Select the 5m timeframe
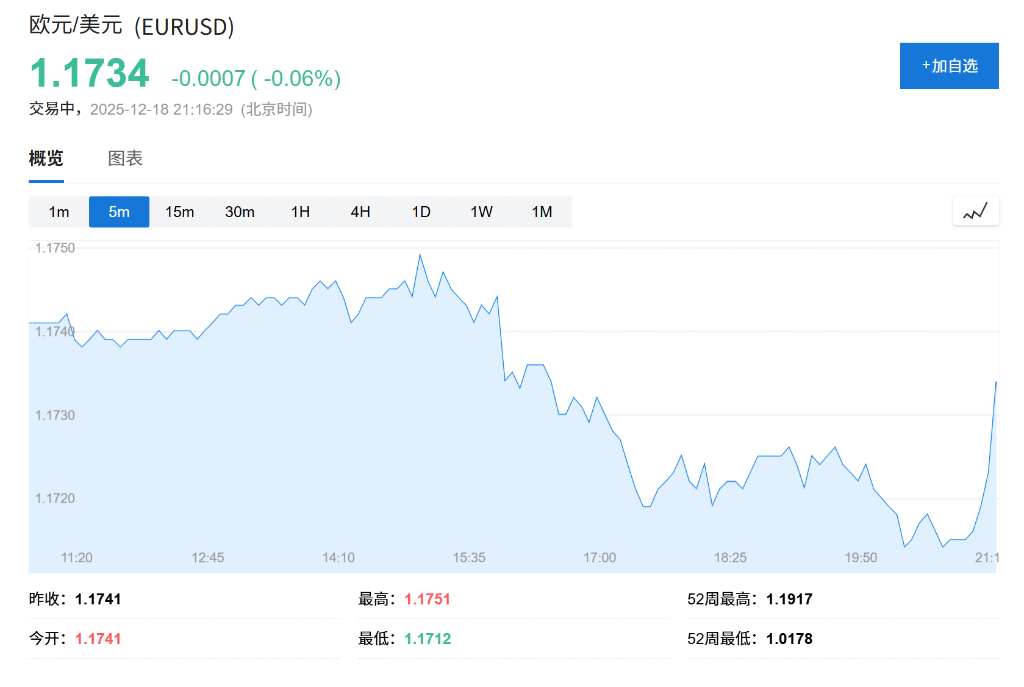The height and width of the screenshot is (687, 1024). [119, 212]
